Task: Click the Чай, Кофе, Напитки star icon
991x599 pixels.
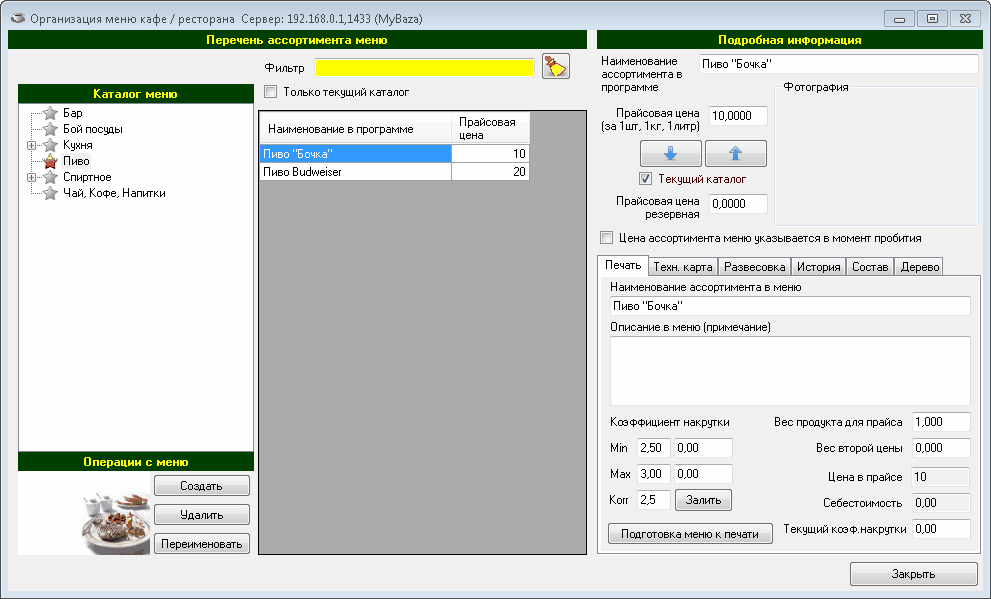Action: (x=50, y=193)
